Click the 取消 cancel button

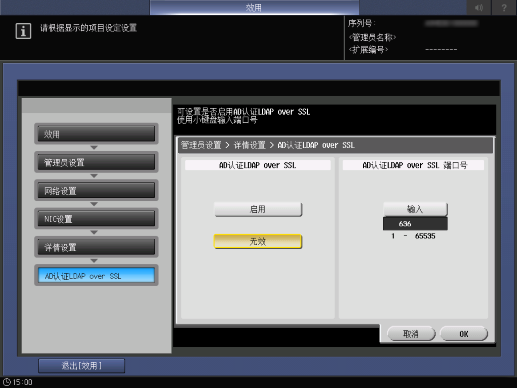[411, 334]
